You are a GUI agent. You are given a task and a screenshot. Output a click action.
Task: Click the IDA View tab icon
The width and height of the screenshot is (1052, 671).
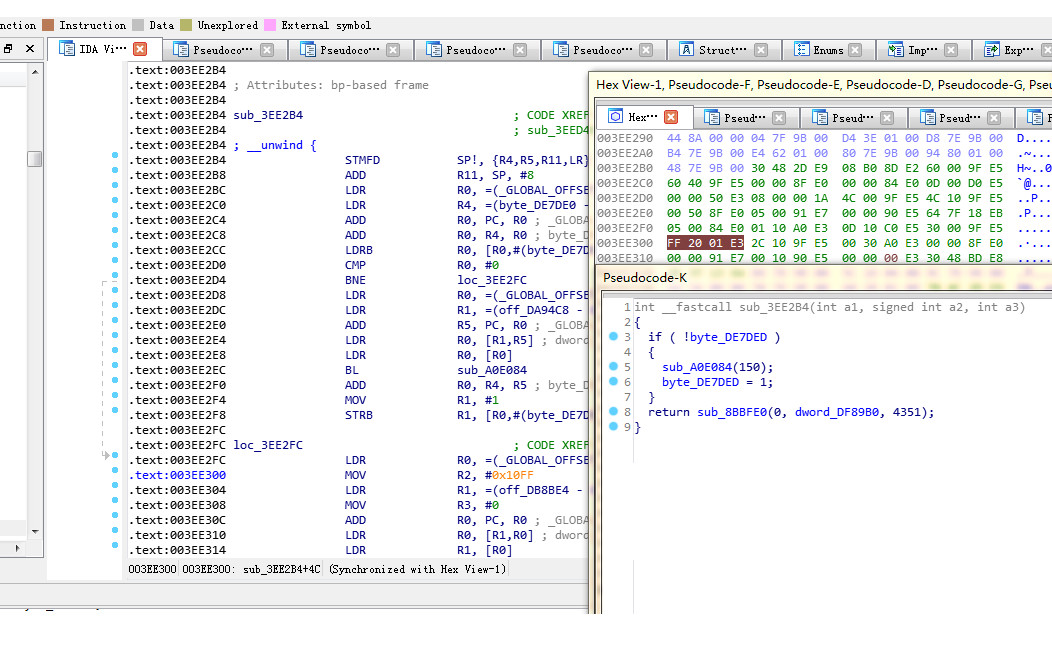[x=67, y=49]
